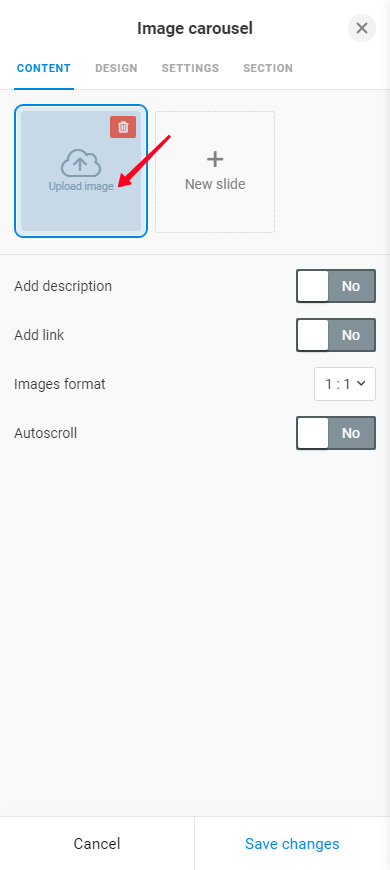Select the first slide thumbnail

81,171
